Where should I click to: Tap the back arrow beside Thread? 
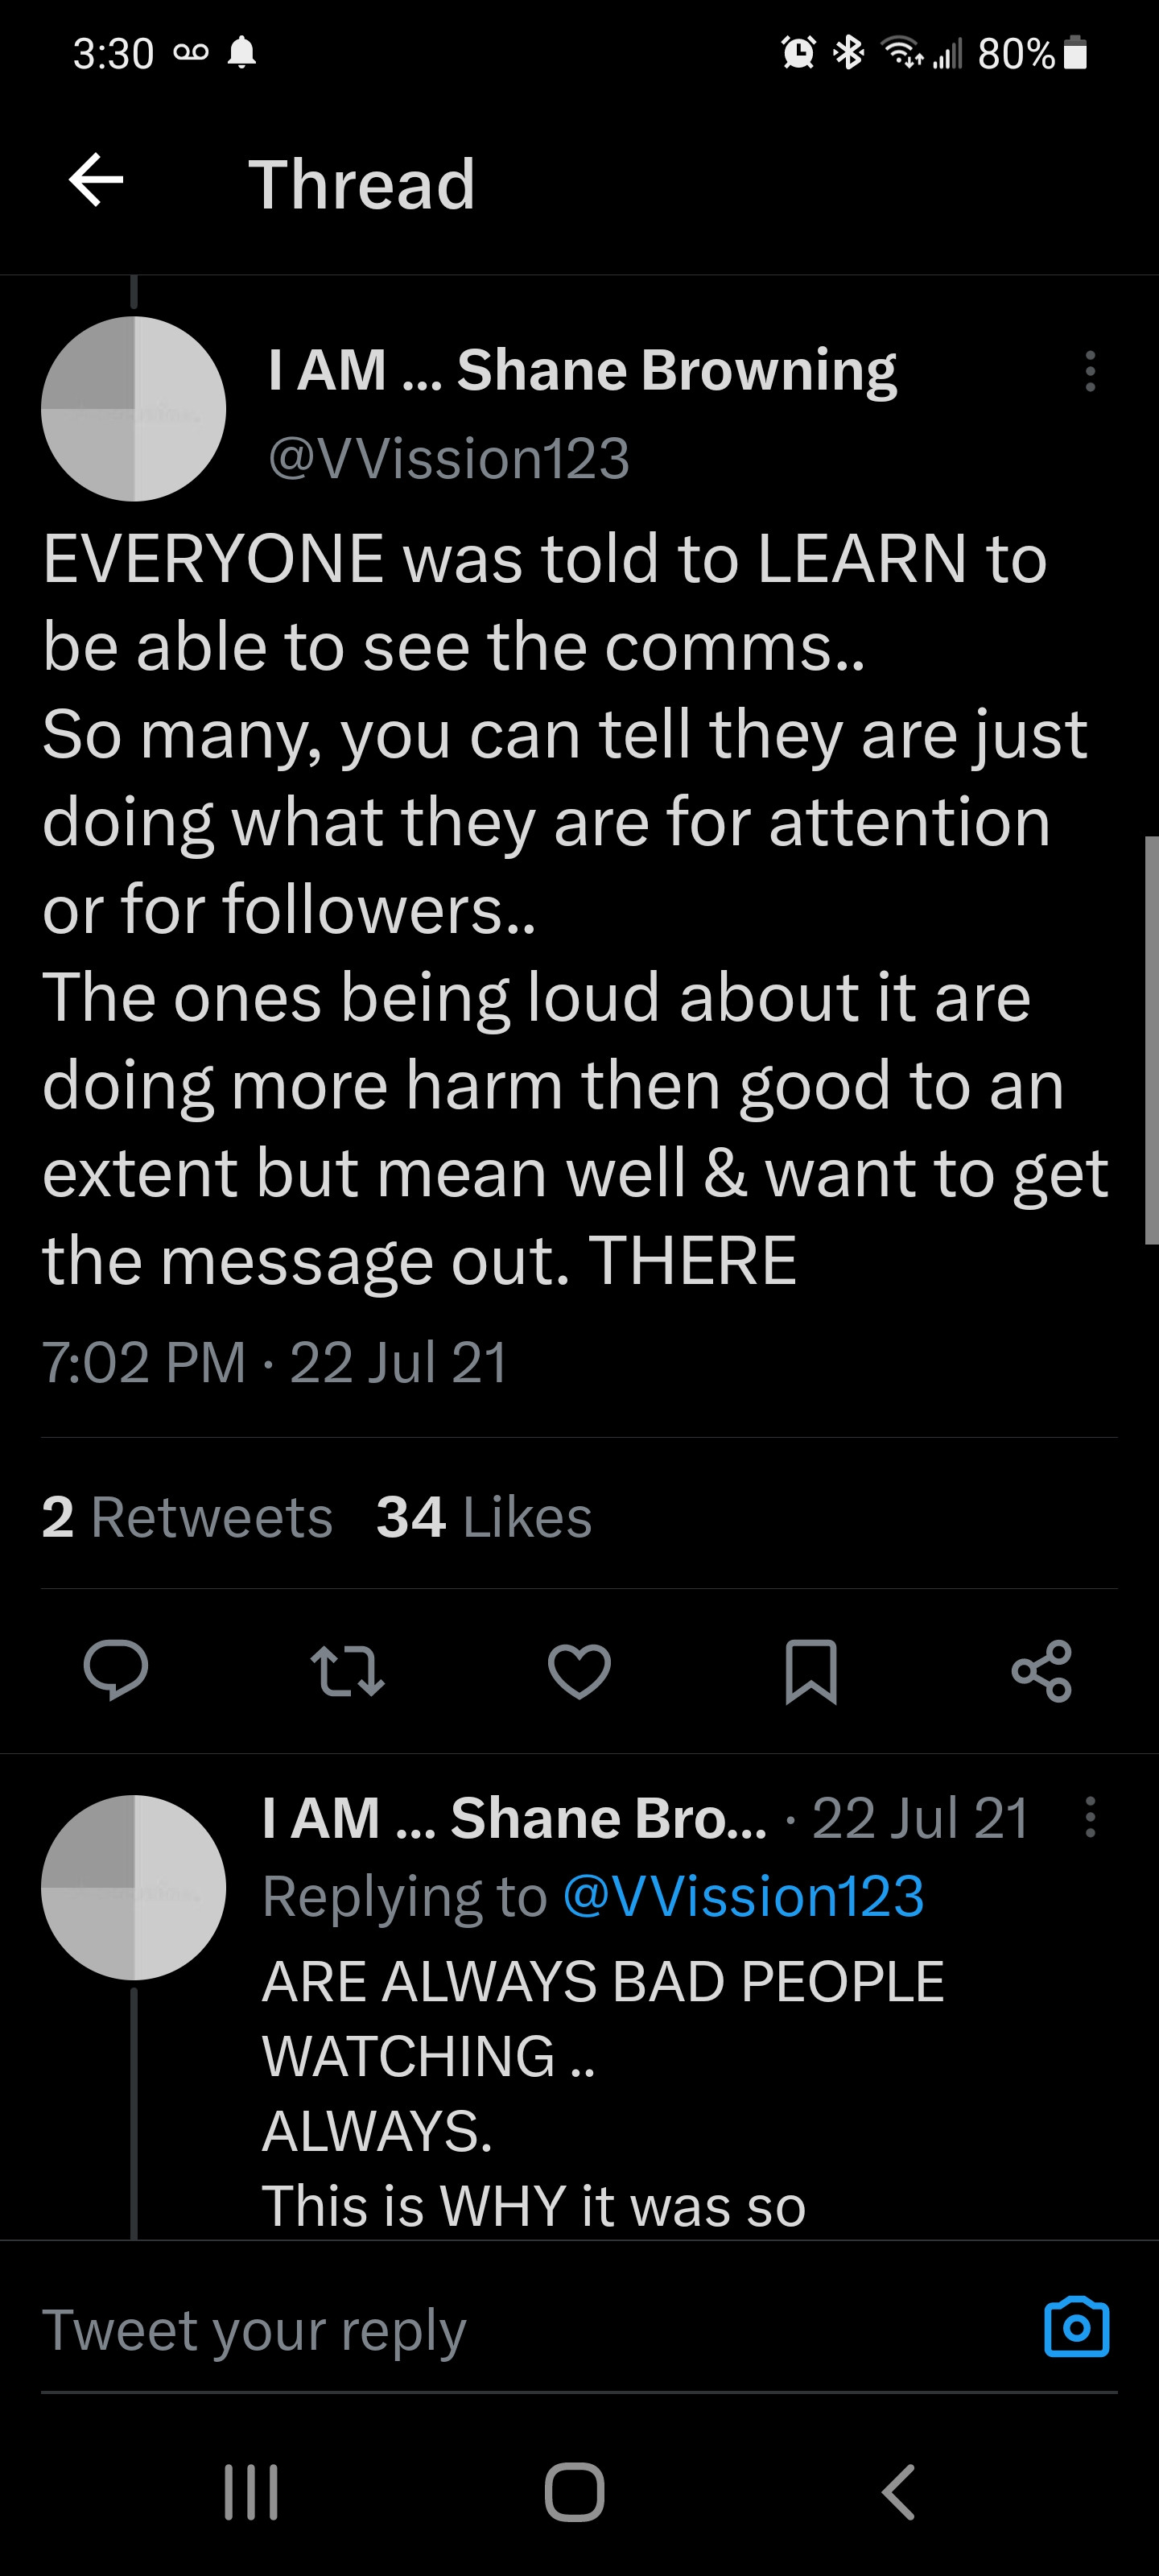(96, 181)
